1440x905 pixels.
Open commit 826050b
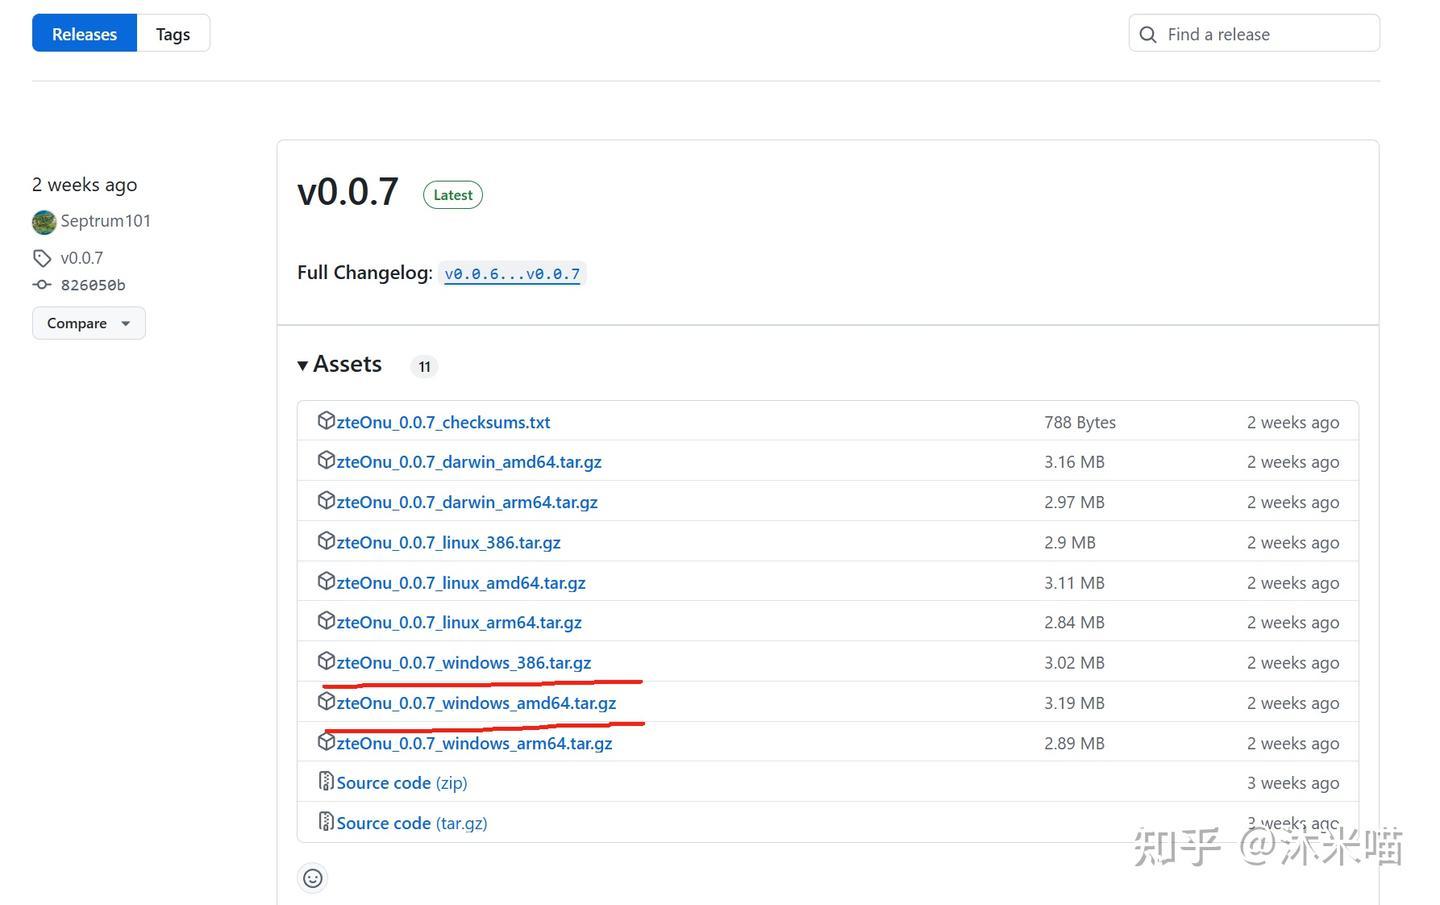[x=93, y=285]
